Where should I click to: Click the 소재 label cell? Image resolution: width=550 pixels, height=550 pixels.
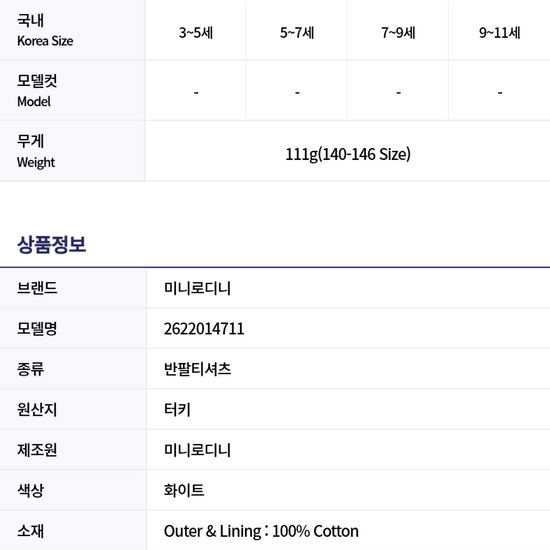pos(73,530)
